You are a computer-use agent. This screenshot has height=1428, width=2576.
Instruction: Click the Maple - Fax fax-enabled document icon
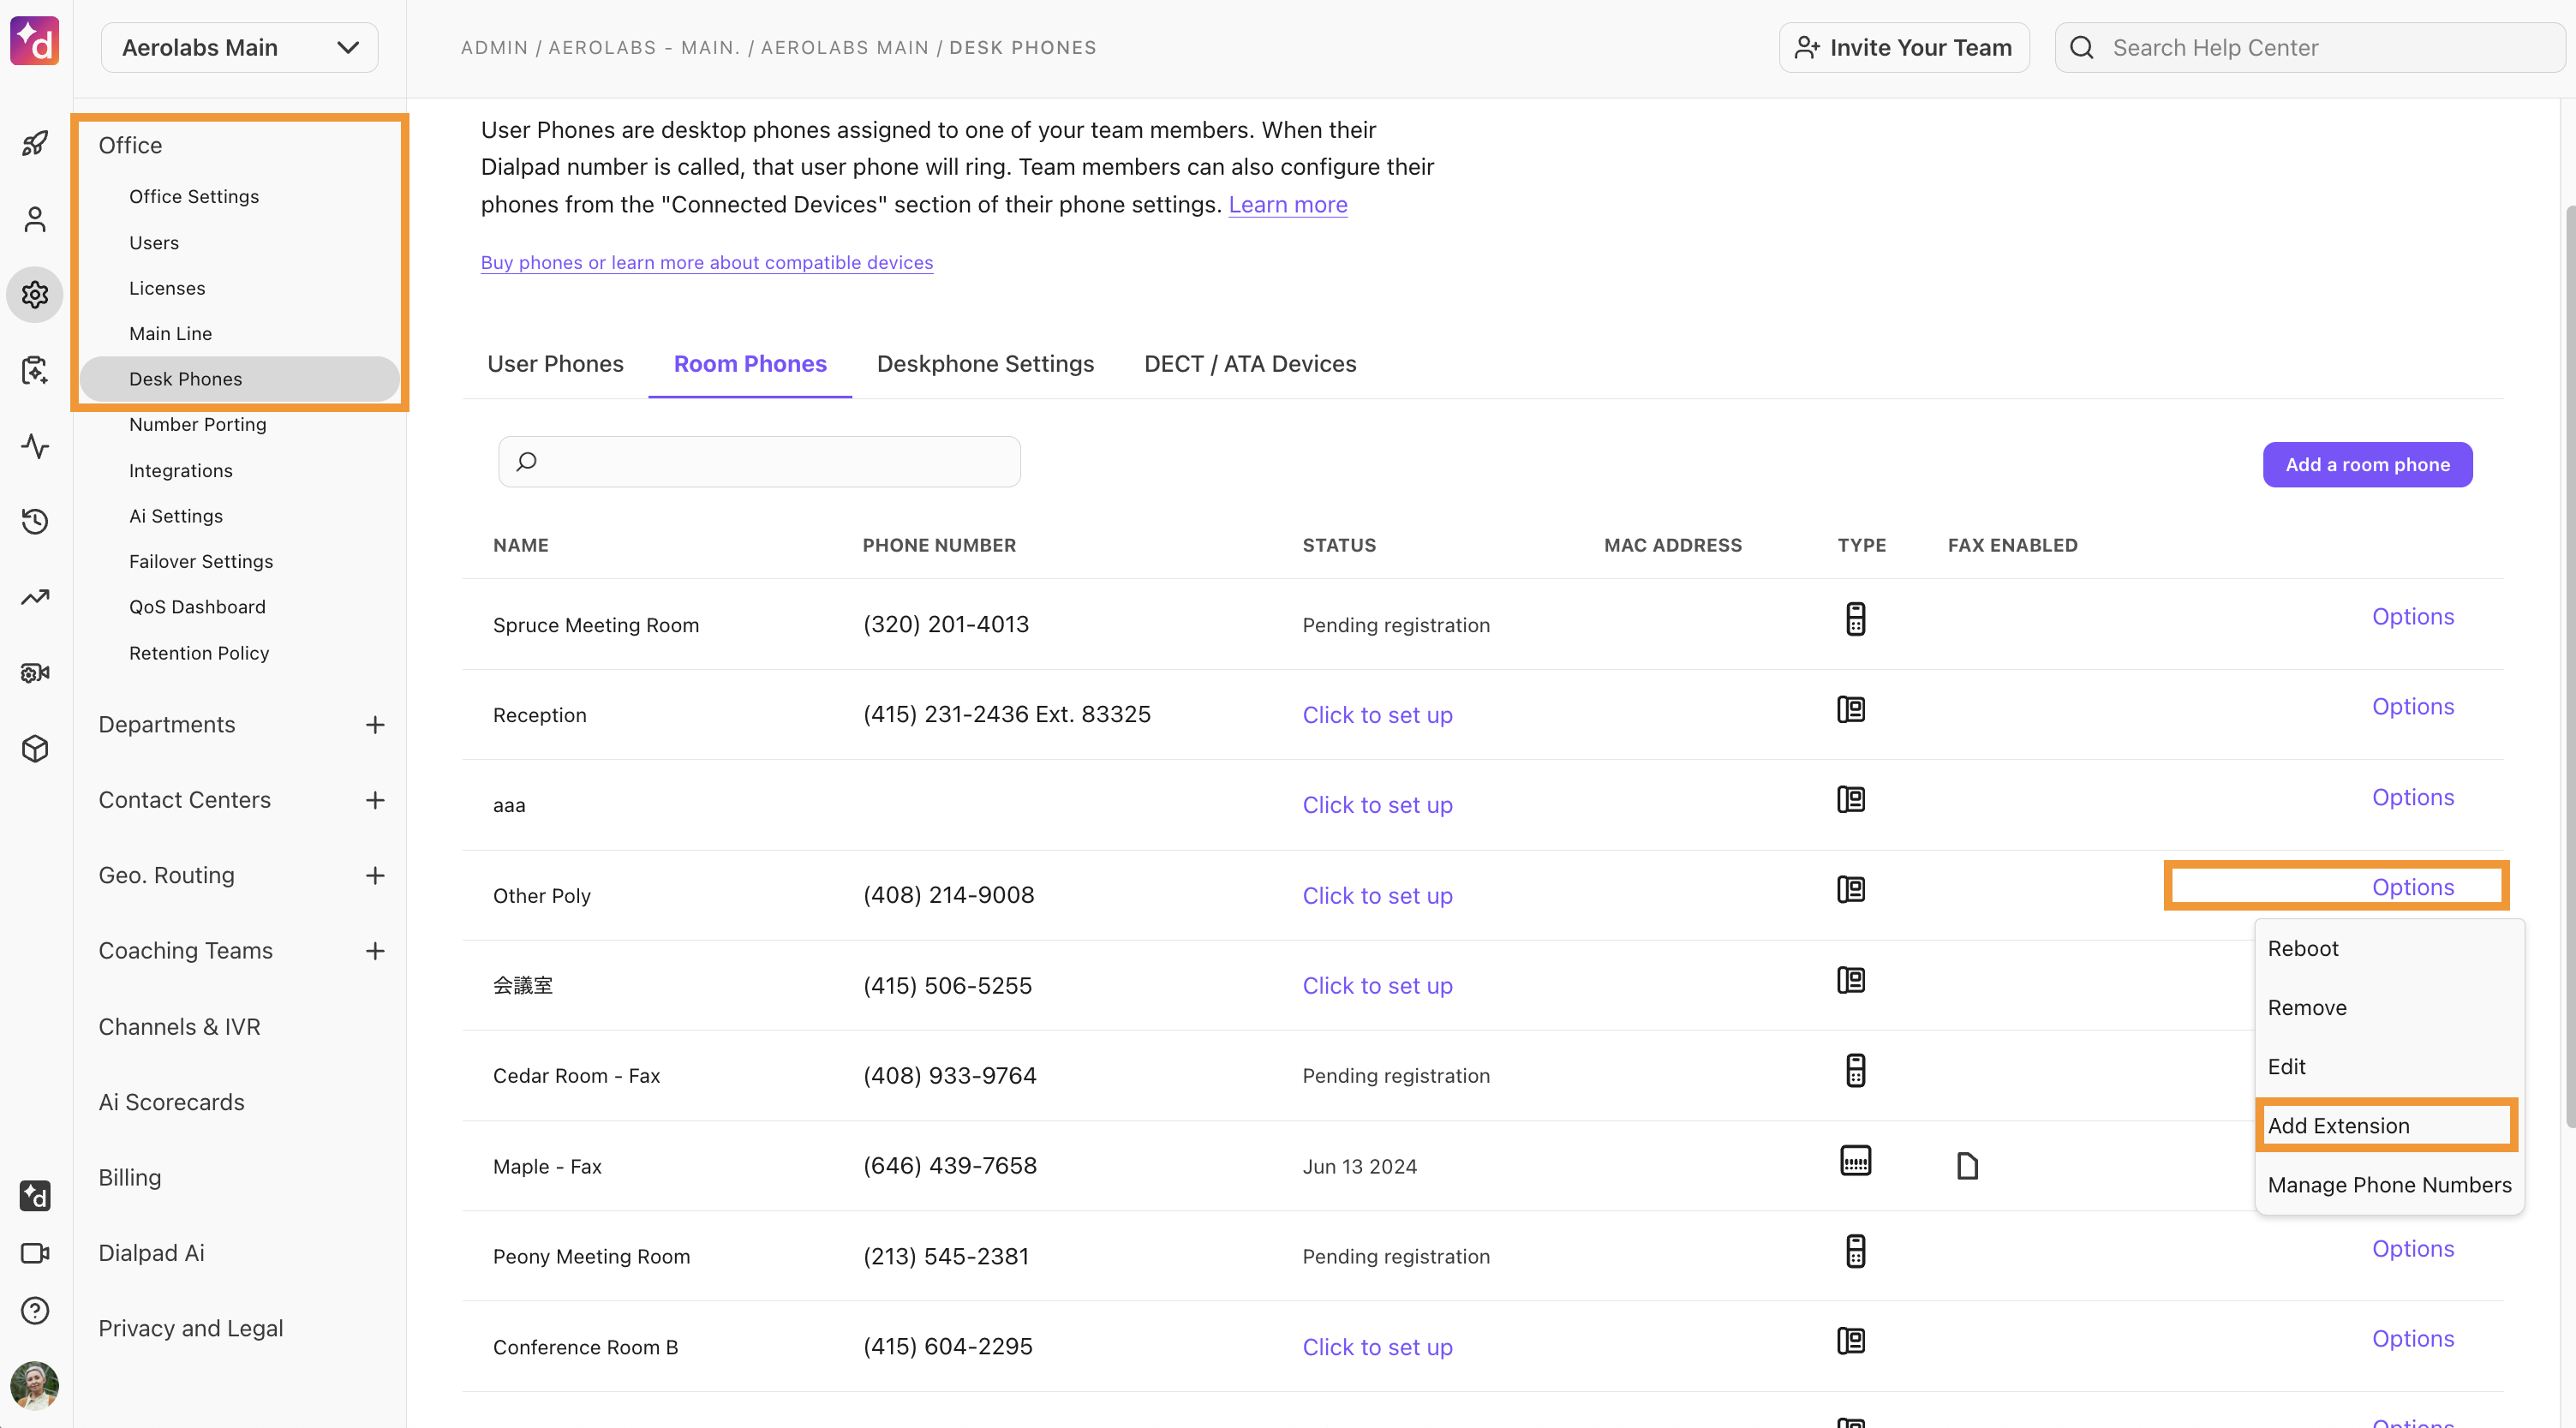pos(1967,1166)
